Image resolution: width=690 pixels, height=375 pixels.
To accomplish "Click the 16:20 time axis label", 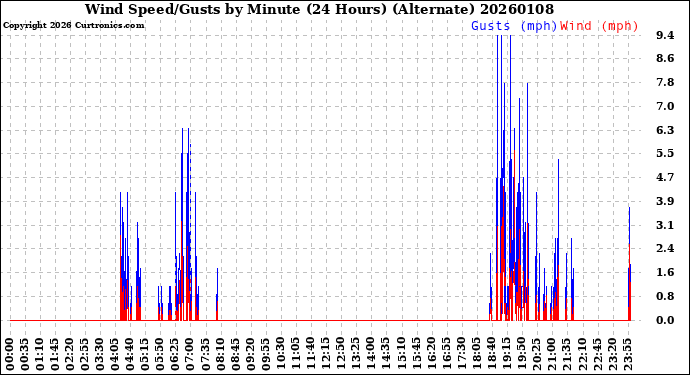I will (x=431, y=355).
